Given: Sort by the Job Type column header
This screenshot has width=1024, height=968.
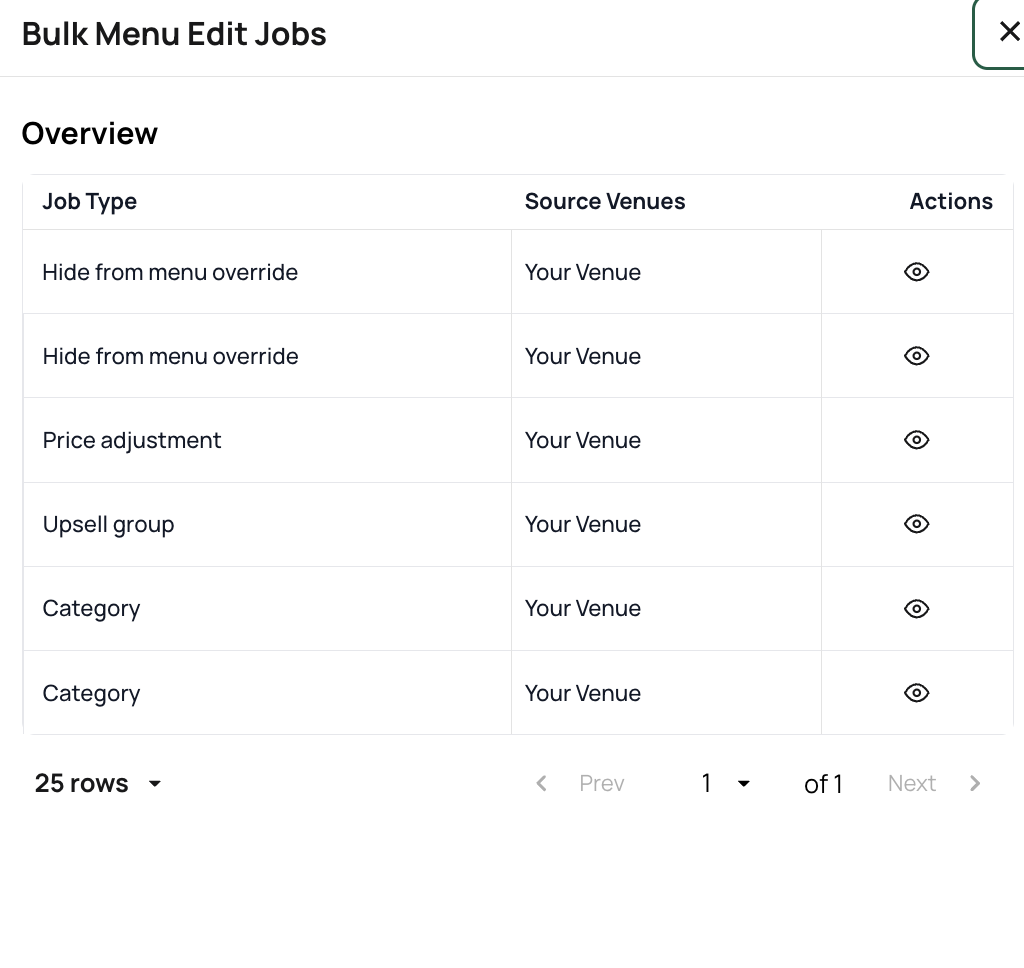Looking at the screenshot, I should [90, 202].
